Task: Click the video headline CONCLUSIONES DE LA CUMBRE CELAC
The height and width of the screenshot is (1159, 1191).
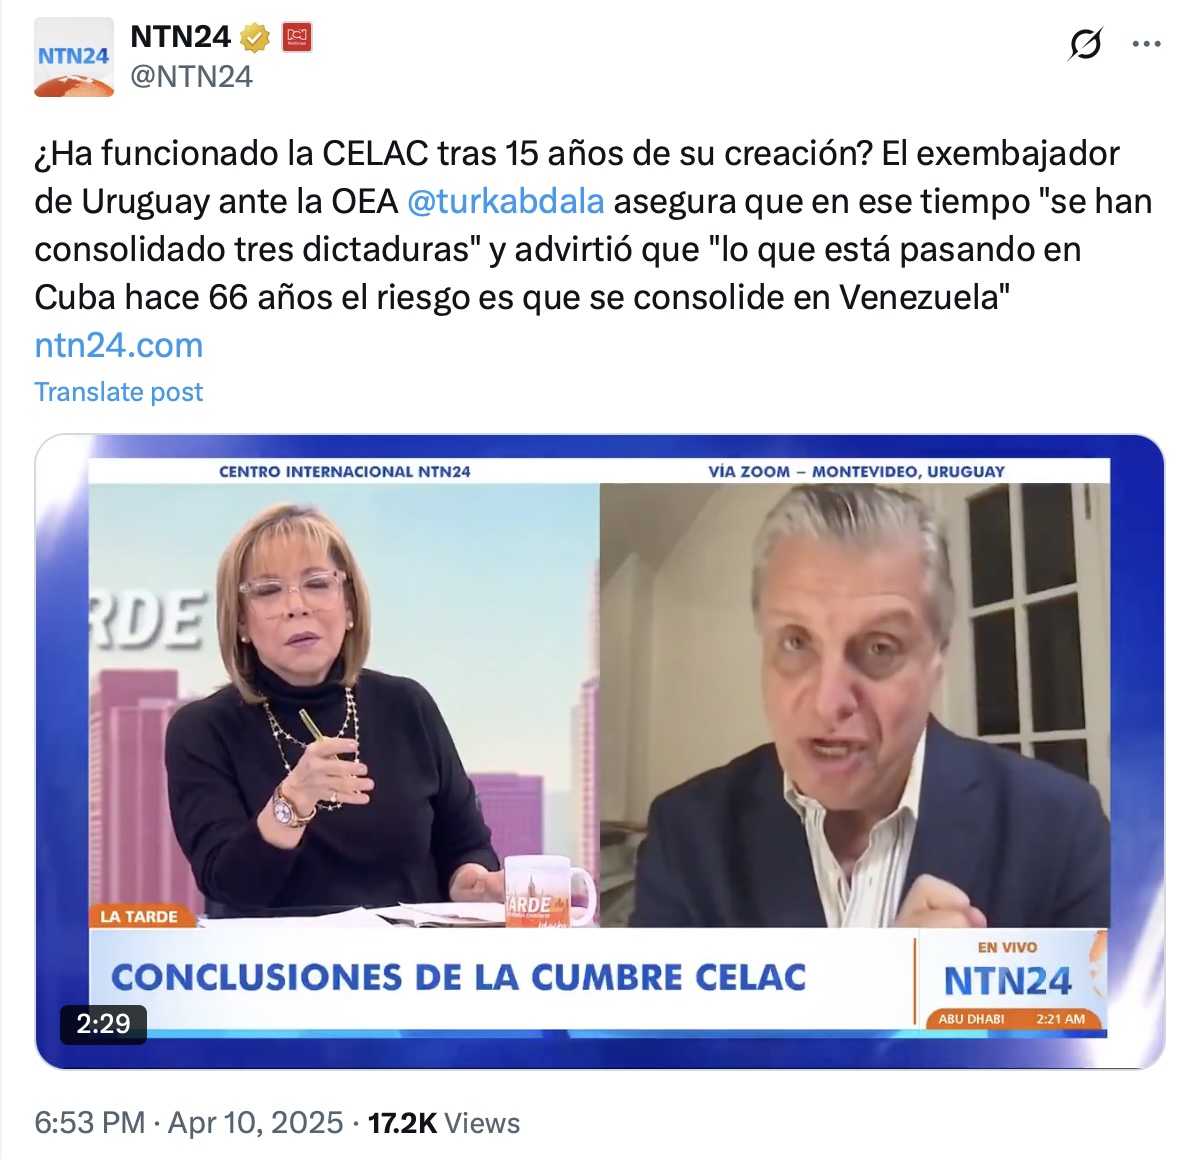Action: tap(459, 977)
